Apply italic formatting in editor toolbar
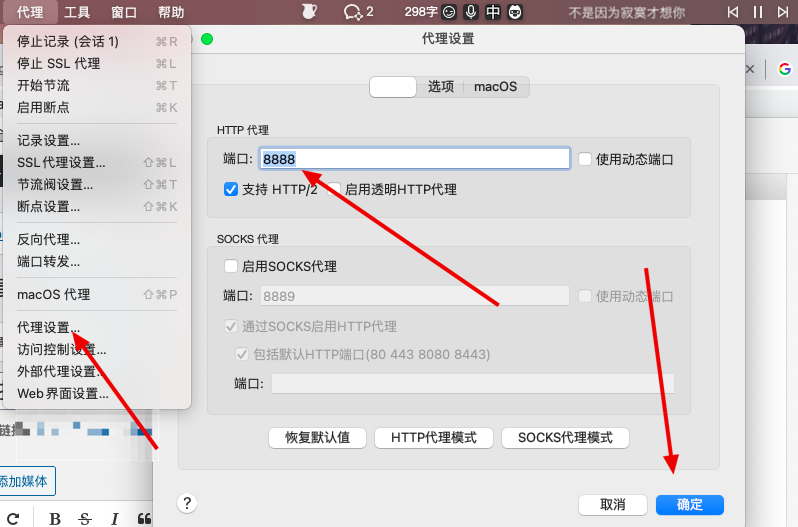 click(x=114, y=518)
